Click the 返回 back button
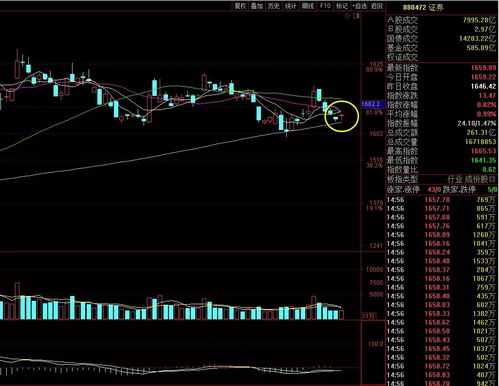 click(377, 6)
